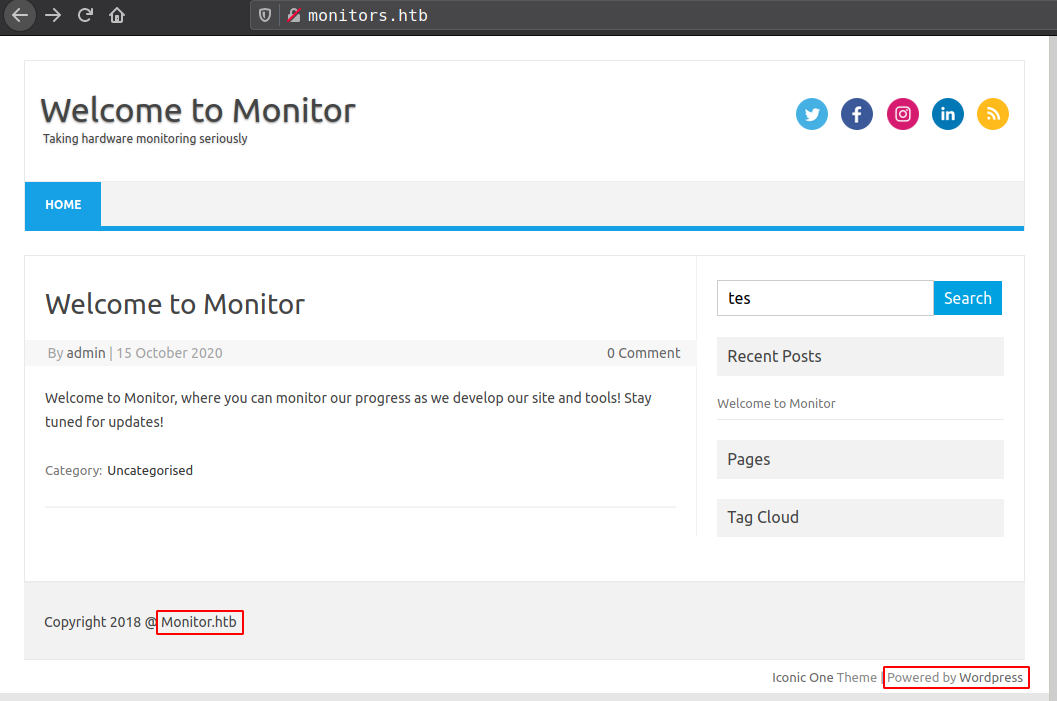Open the LinkedIn social icon
This screenshot has width=1057, height=701.
(x=948, y=114)
